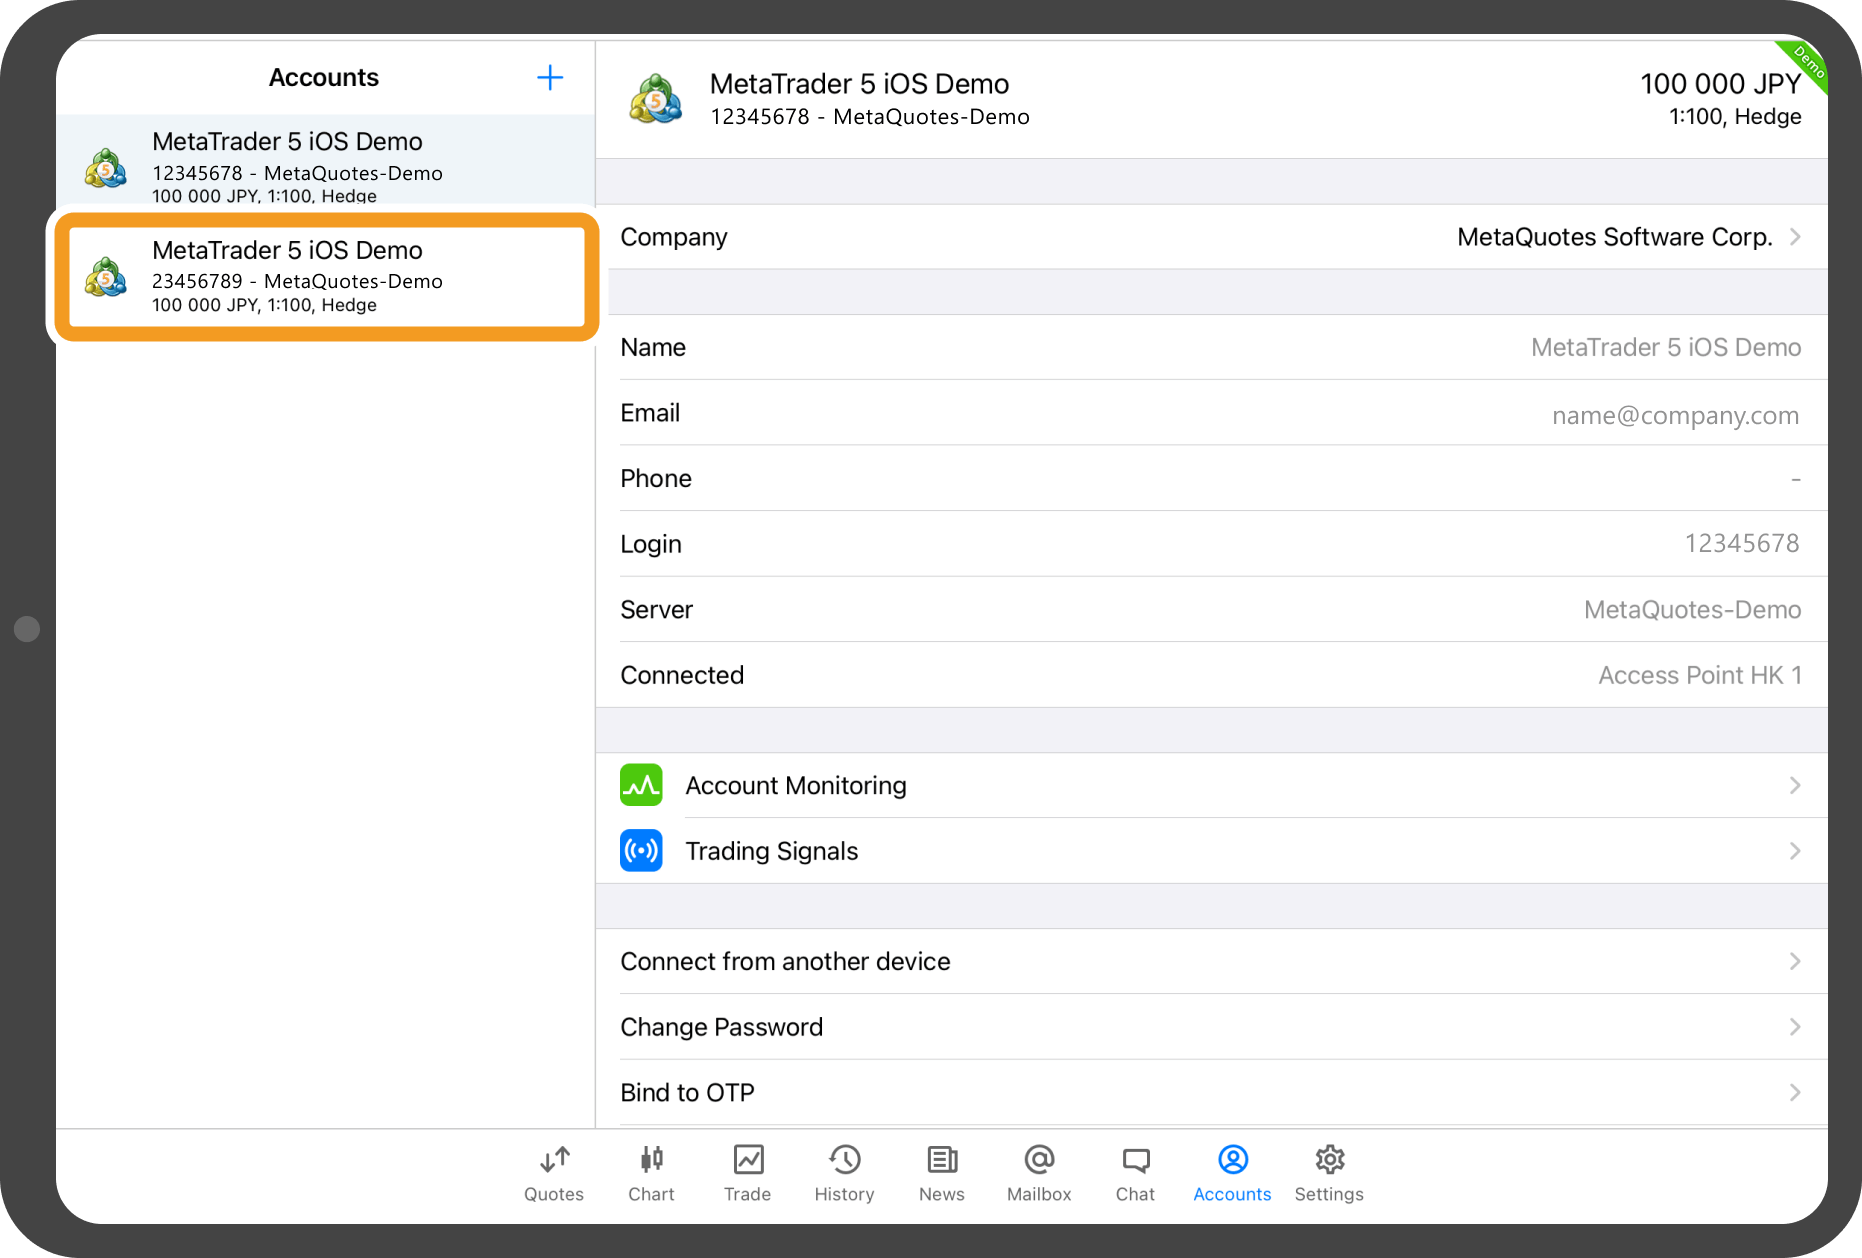The image size is (1862, 1258).
Task: Select account 12345678 in the list
Action: (325, 165)
